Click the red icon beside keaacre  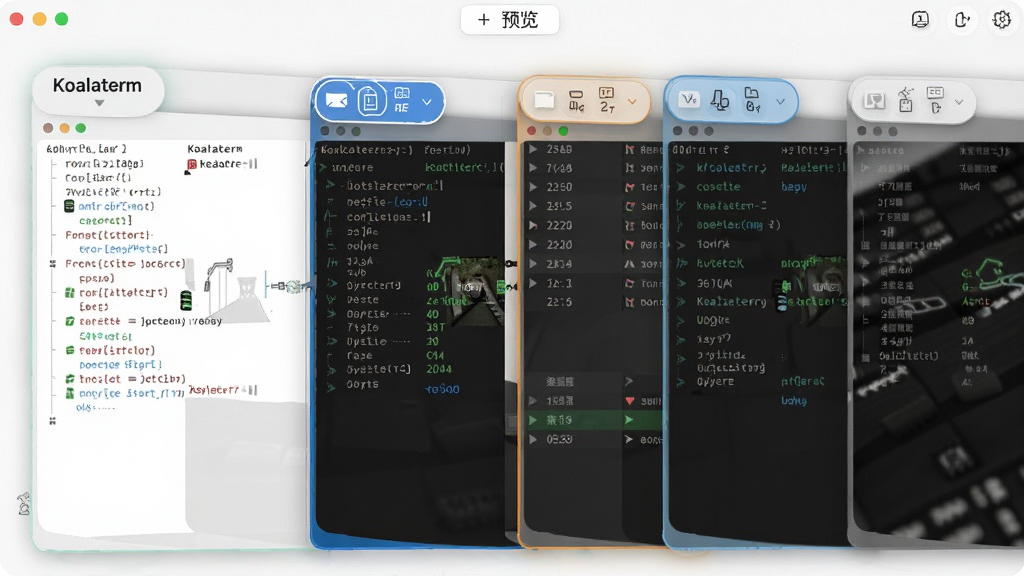coord(192,165)
